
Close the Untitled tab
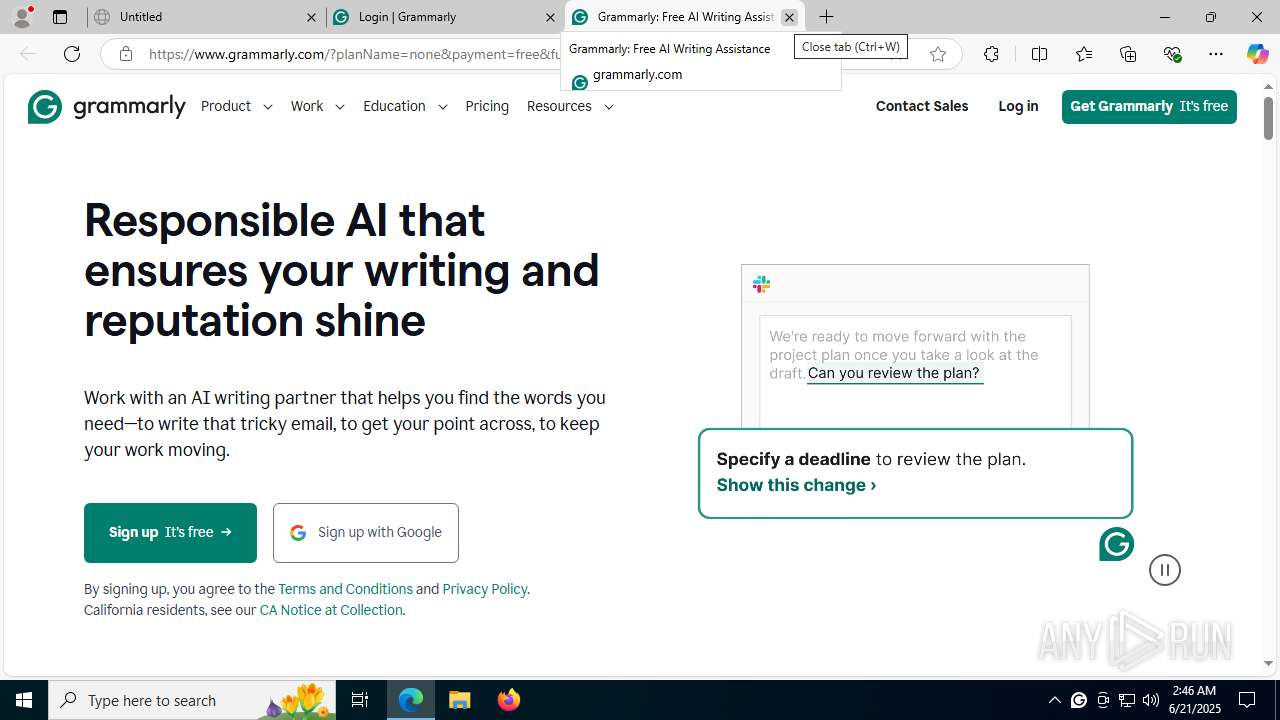coord(311,17)
